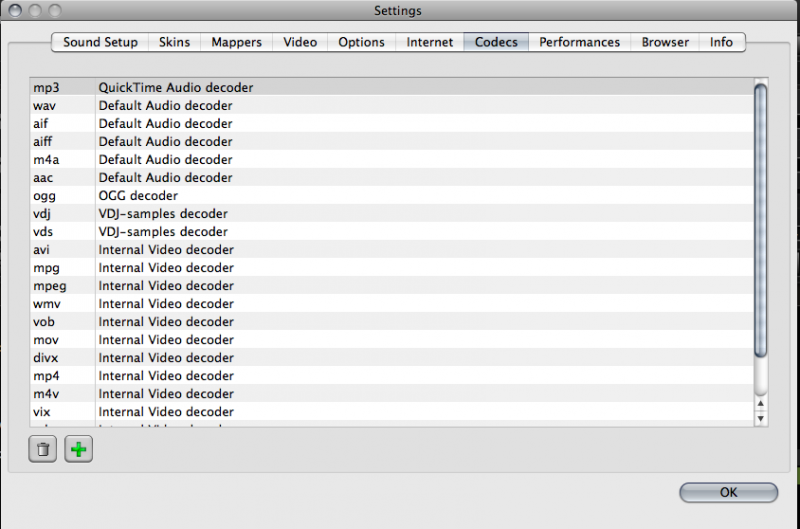Screen dimensions: 800x529
Task: Select the wmv Internal Video decoder row
Action: (x=390, y=304)
